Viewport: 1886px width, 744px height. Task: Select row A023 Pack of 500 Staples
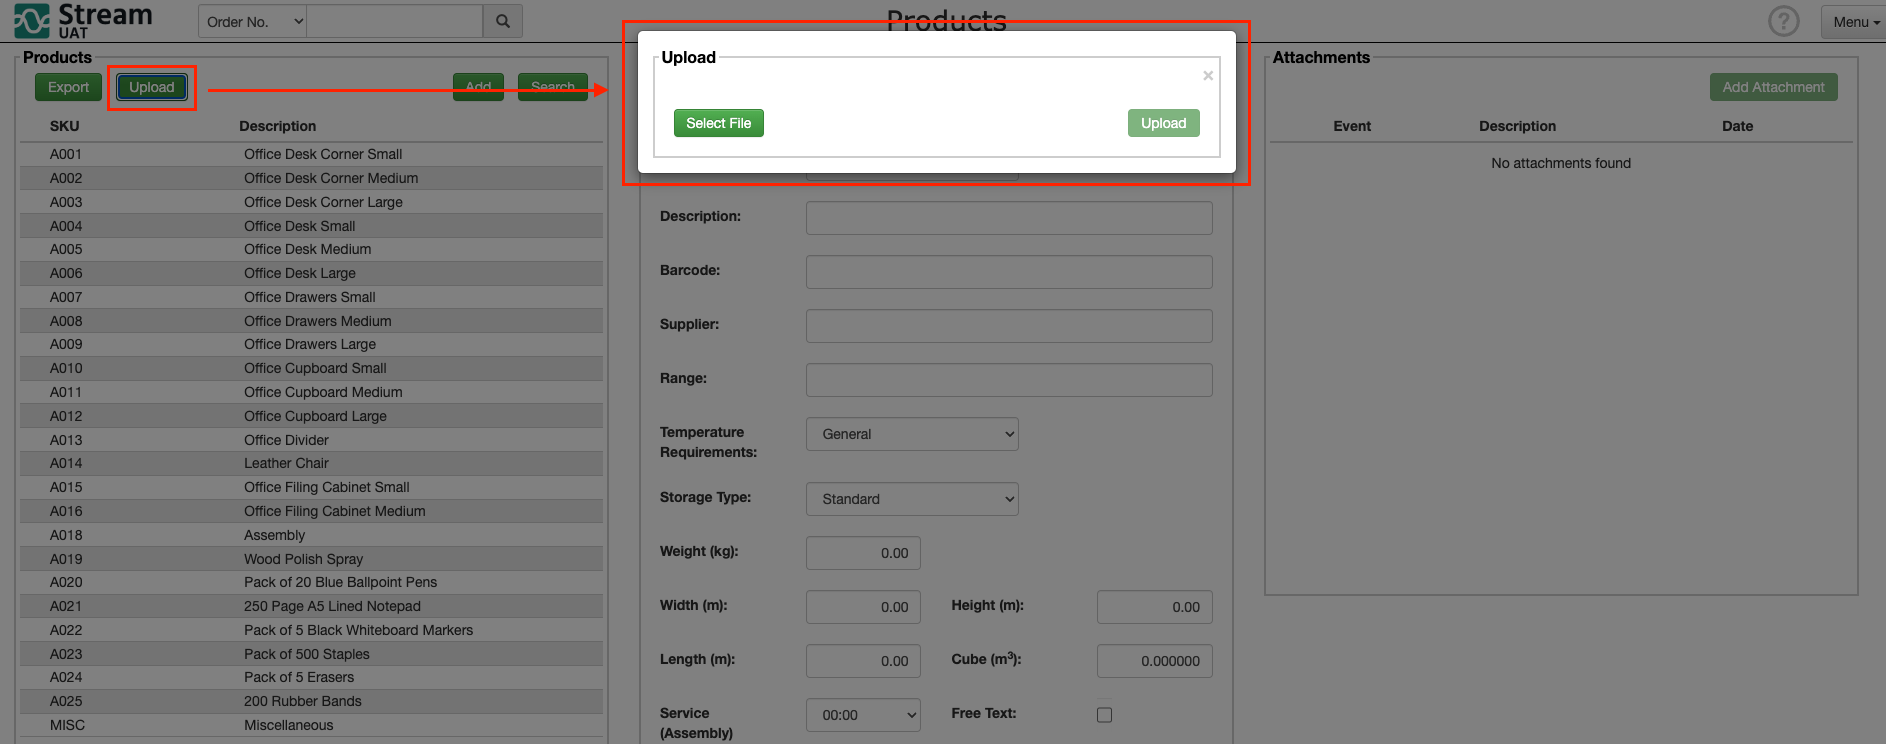[311, 654]
